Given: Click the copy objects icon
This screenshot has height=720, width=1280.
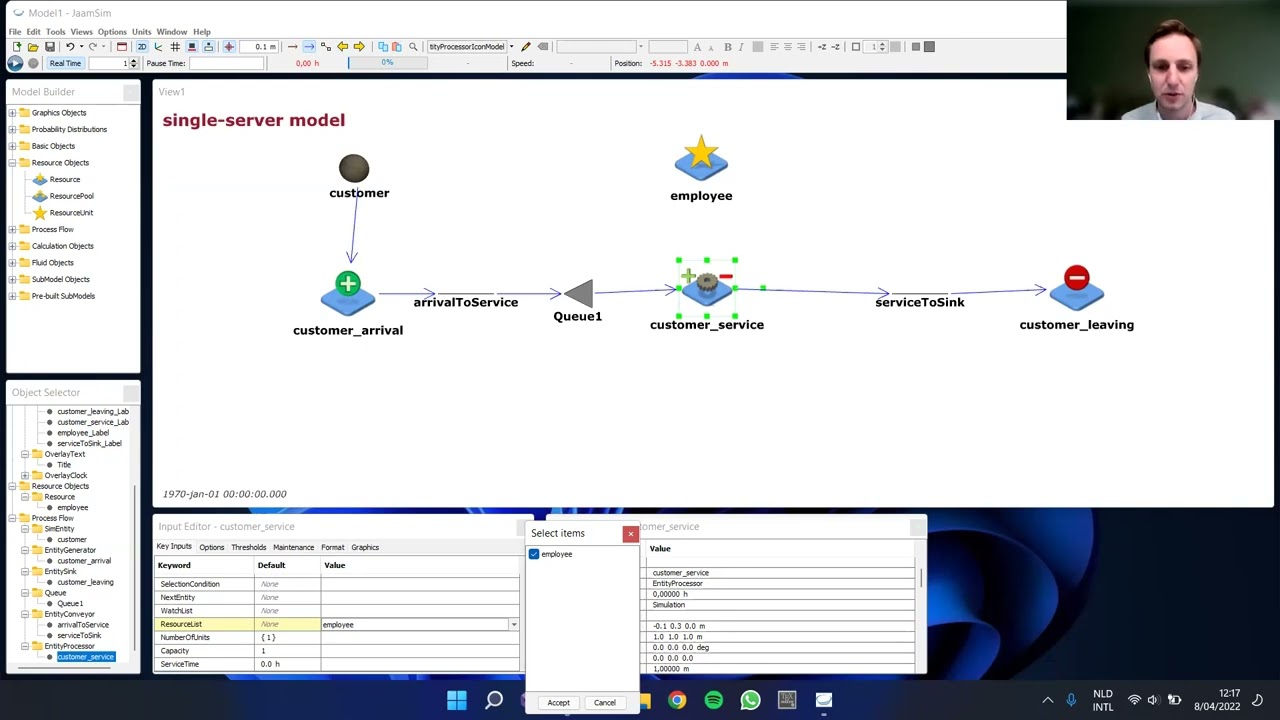Looking at the screenshot, I should 383,46.
